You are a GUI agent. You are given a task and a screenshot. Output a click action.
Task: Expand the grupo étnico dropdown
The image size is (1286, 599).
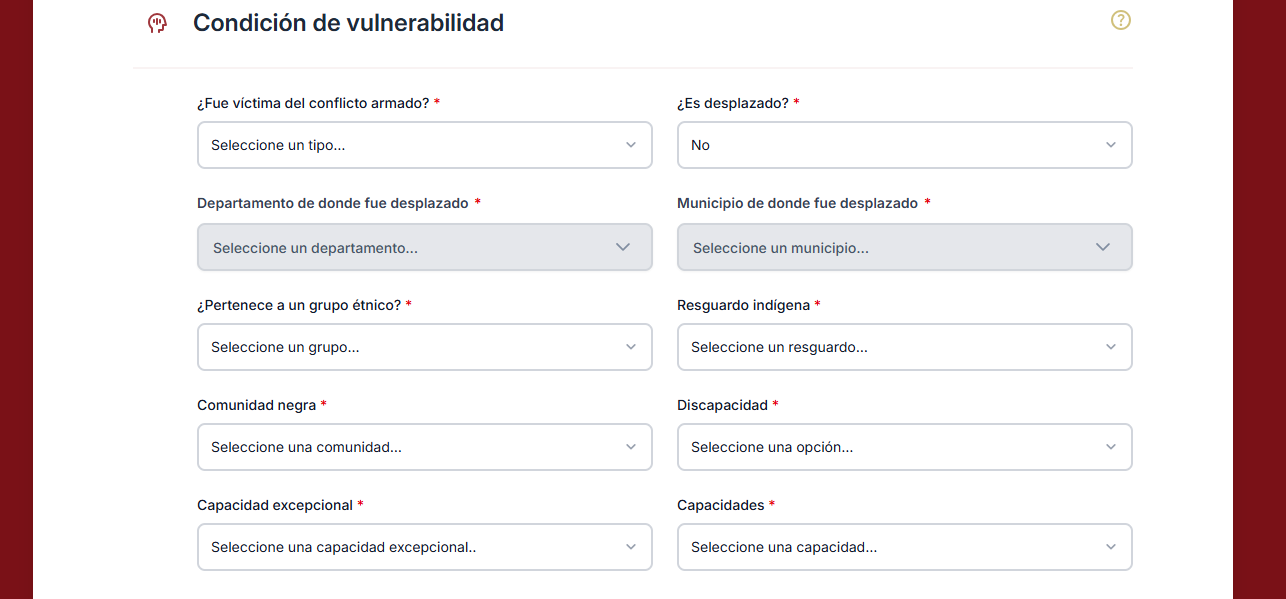tap(425, 347)
